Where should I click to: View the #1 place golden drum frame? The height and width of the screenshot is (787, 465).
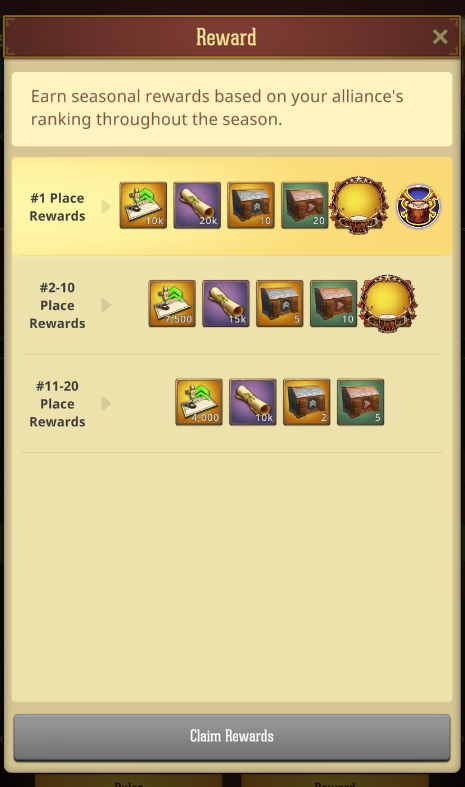coord(359,205)
